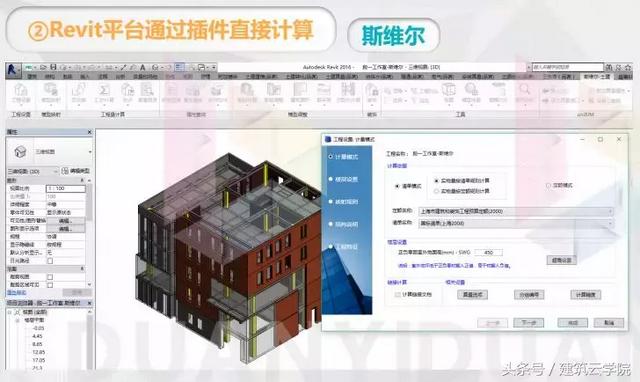Click the SWG value field showing 450
This screenshot has width=640, height=382.
(488, 253)
